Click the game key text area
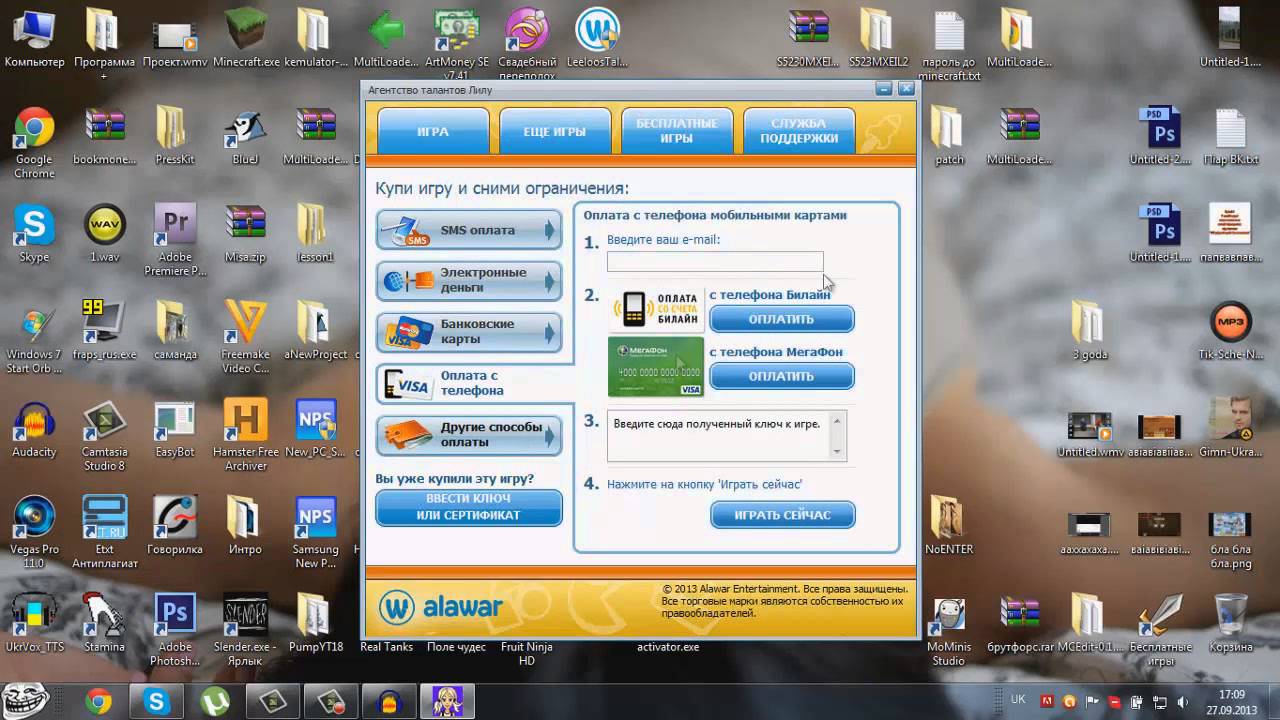The width and height of the screenshot is (1280, 720). coord(727,436)
